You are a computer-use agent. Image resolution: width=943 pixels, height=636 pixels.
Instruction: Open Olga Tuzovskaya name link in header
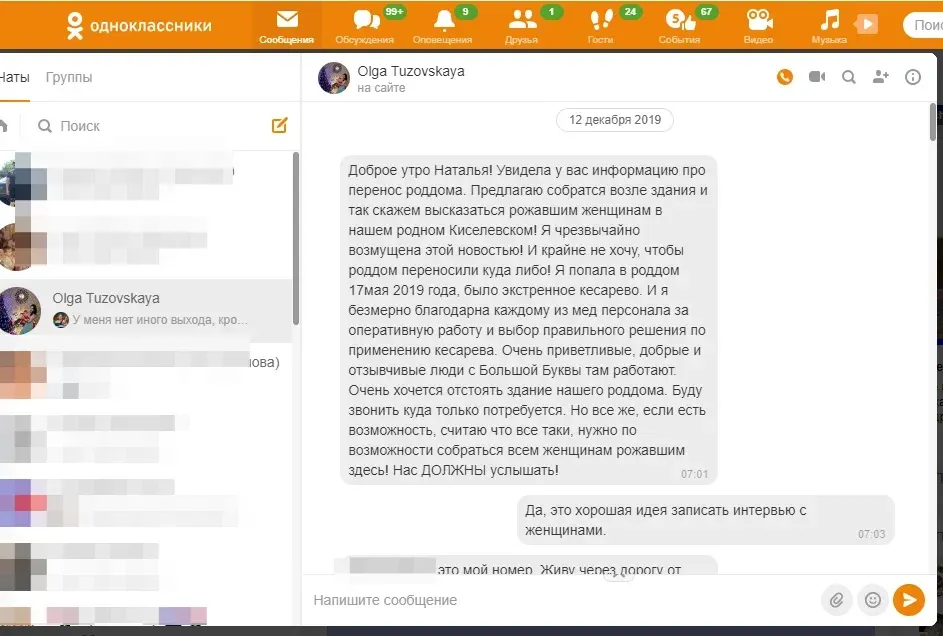coord(411,71)
